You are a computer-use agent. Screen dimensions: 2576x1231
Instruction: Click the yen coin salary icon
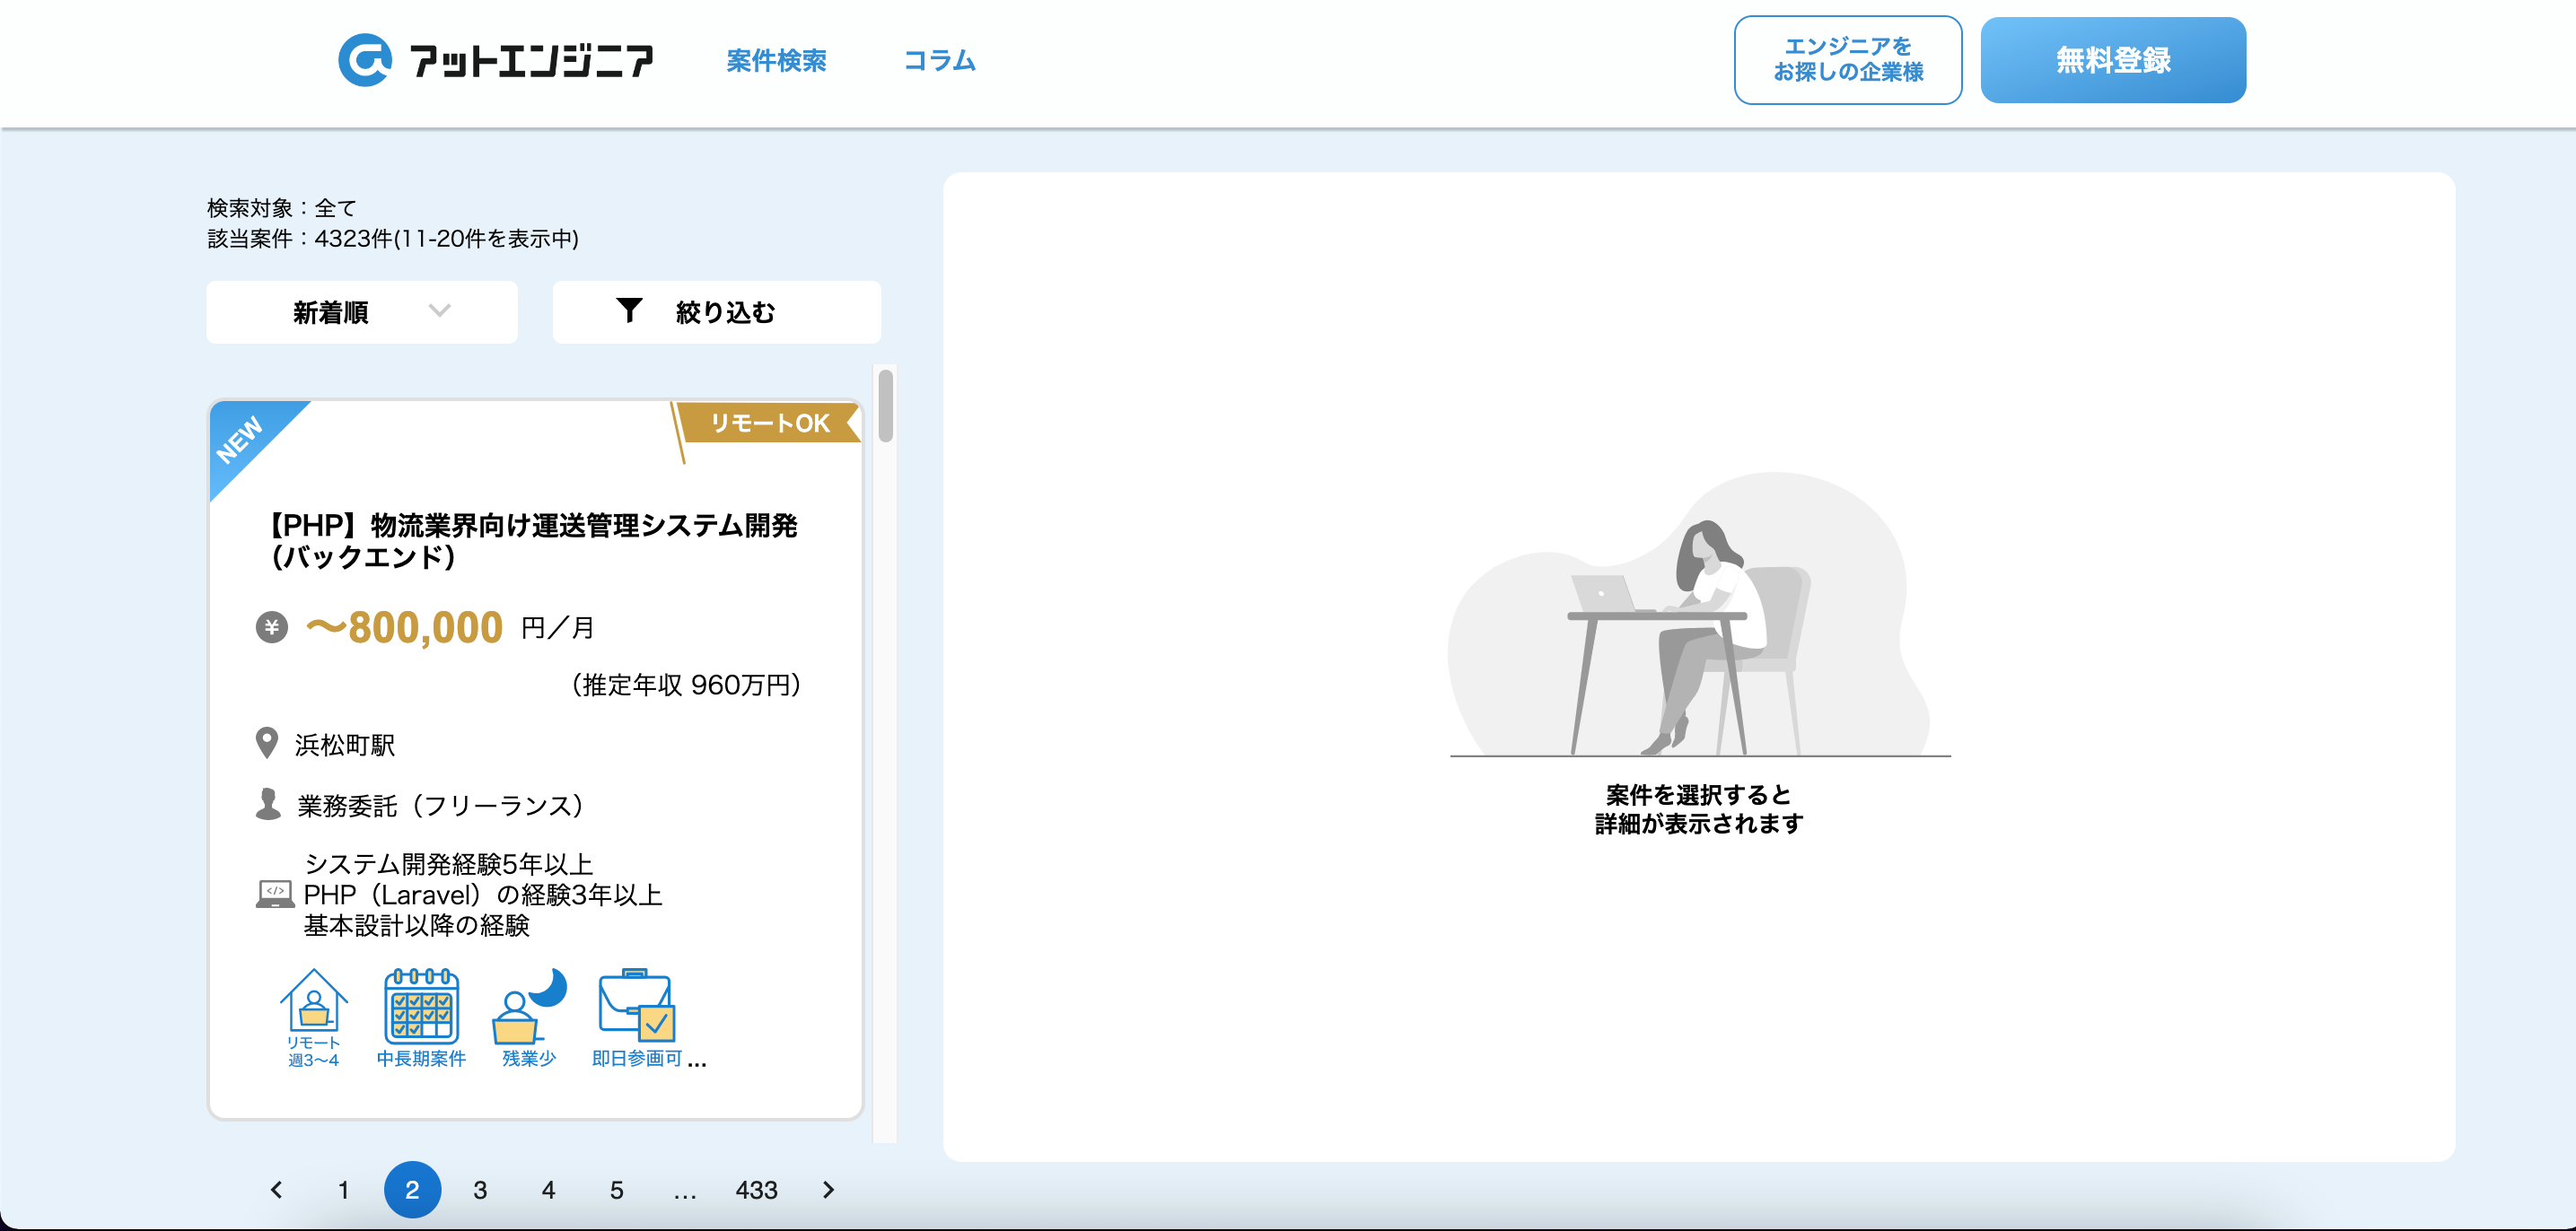[x=271, y=627]
